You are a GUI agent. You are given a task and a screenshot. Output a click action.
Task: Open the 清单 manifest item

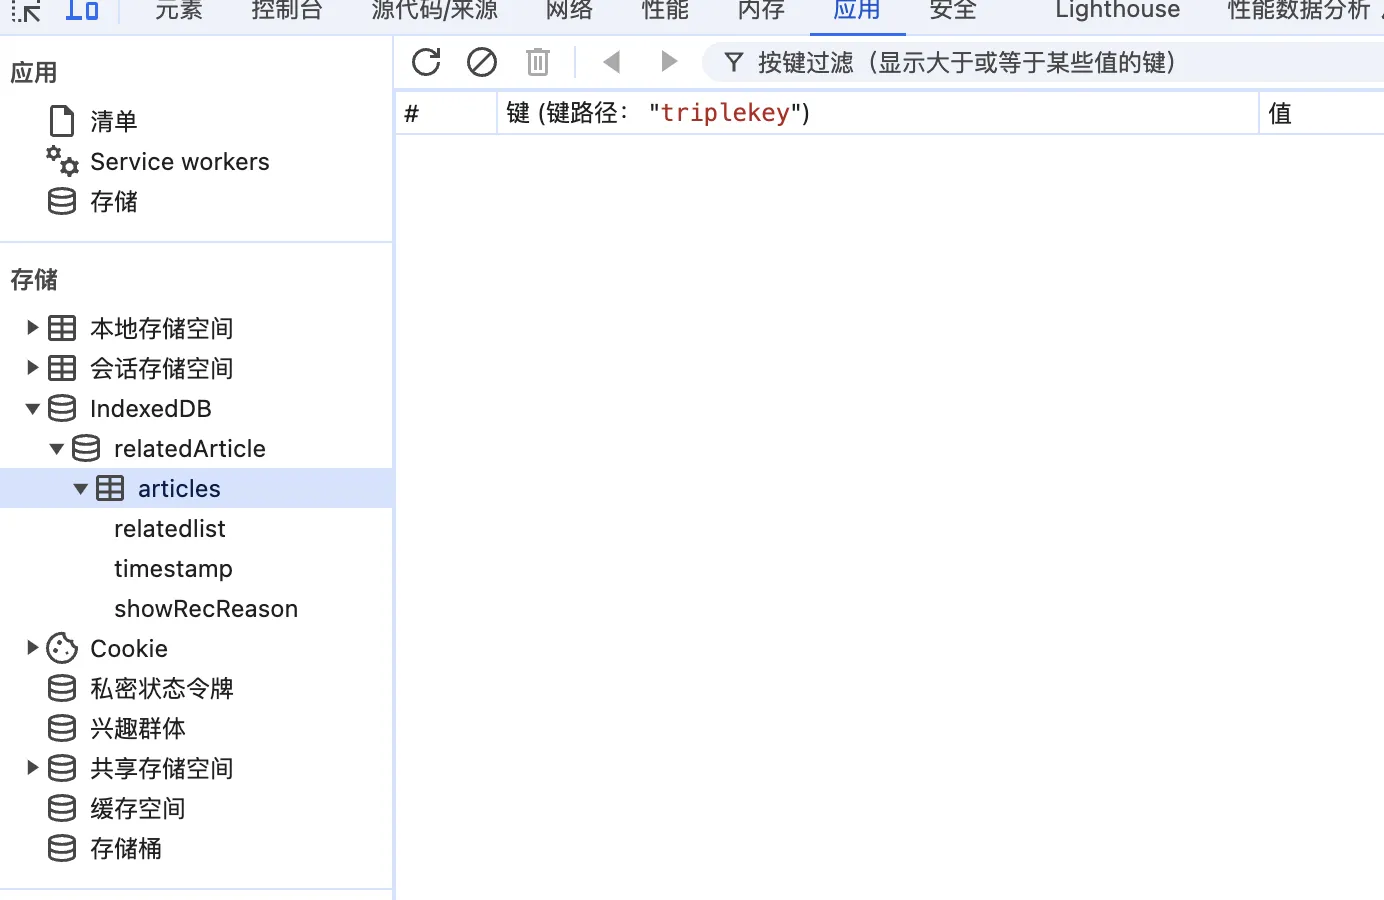pos(113,122)
